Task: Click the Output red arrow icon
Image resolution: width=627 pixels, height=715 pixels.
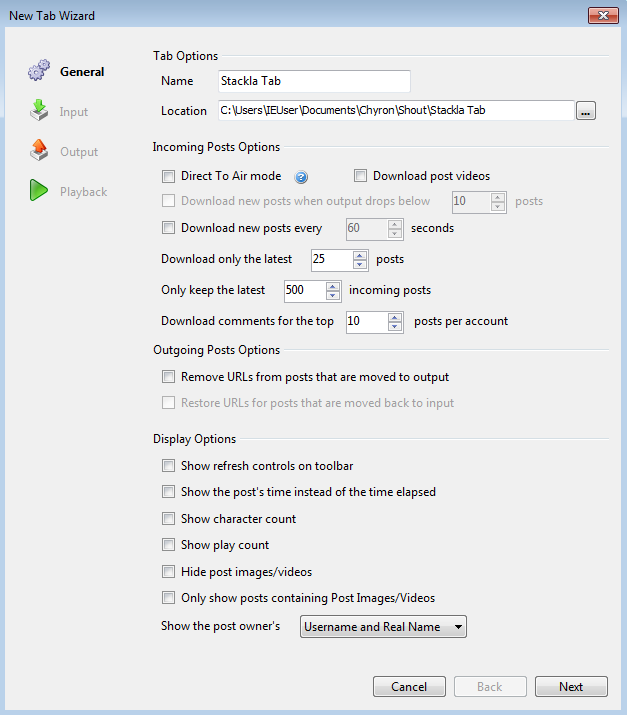Action: [38, 151]
